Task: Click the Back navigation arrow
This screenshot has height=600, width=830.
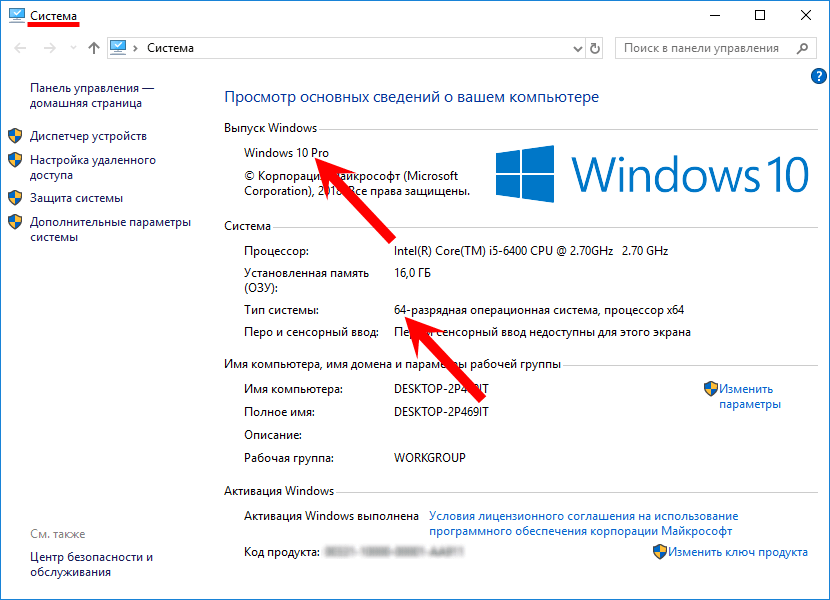Action: (20, 48)
